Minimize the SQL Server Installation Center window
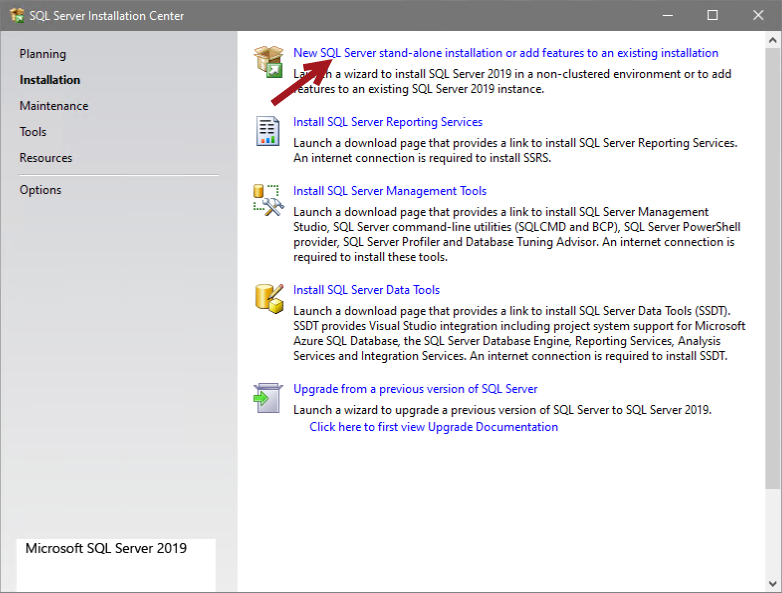 point(668,15)
